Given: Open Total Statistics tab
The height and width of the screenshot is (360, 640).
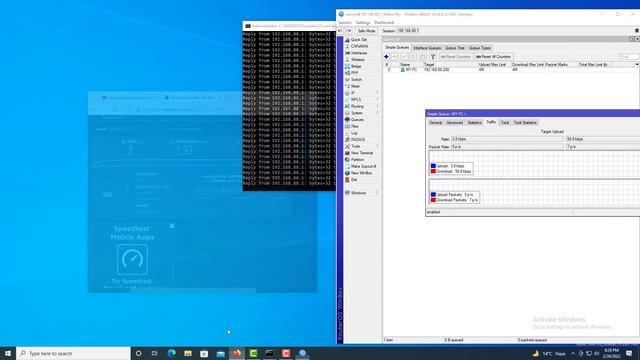Looking at the screenshot, I should [x=525, y=122].
